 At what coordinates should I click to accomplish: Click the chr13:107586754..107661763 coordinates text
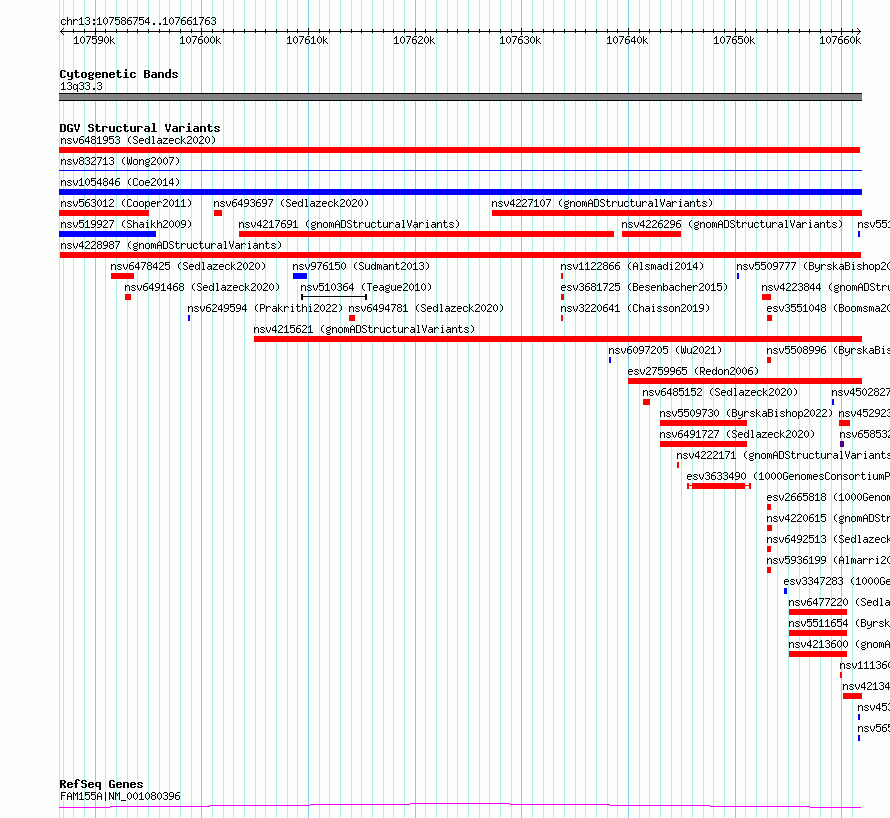pyautogui.click(x=138, y=21)
